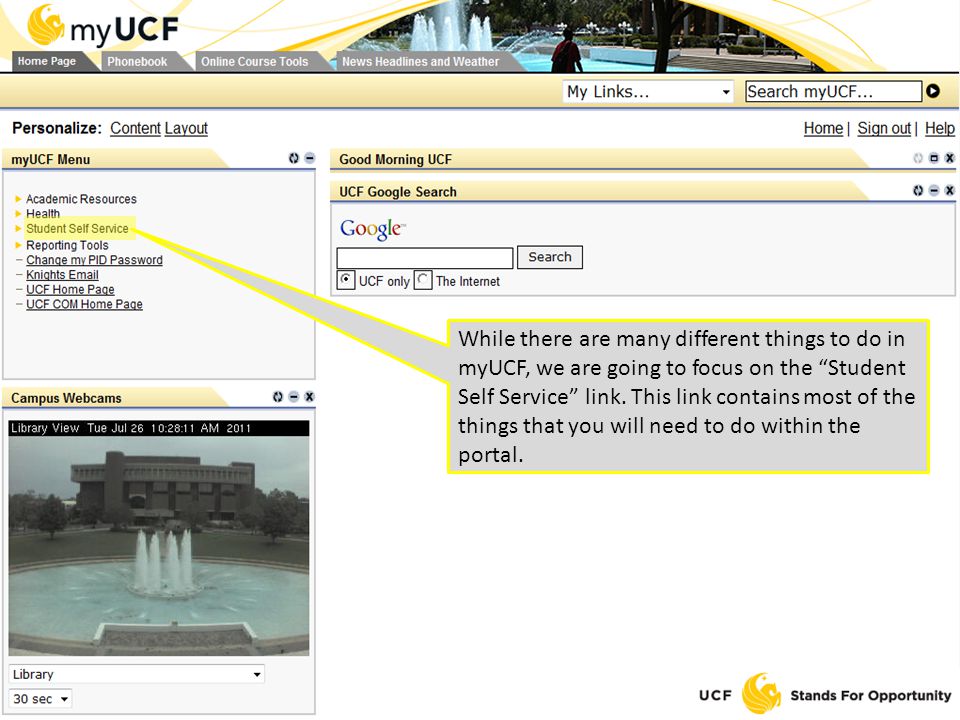The height and width of the screenshot is (720, 960).
Task: Expand the Health menu folder
Action: coord(18,214)
